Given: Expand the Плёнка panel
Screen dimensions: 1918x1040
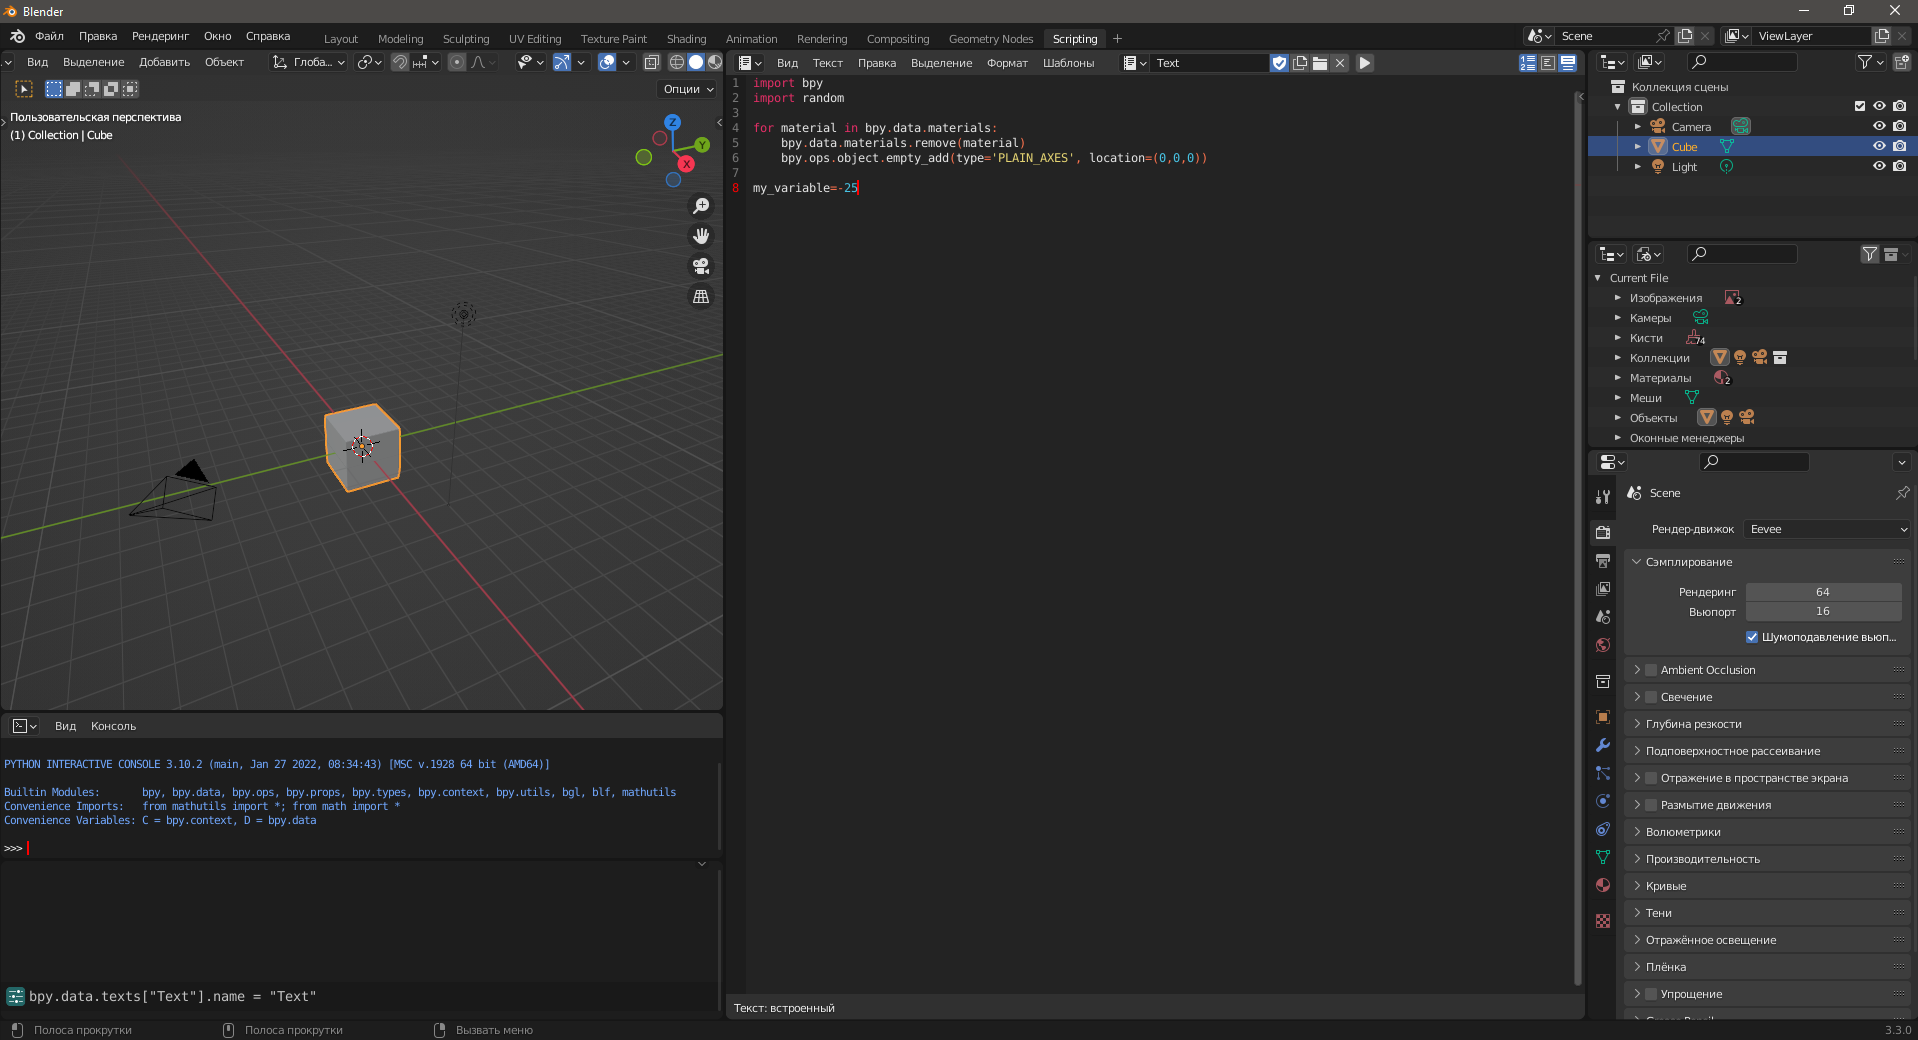Looking at the screenshot, I should click(1768, 967).
